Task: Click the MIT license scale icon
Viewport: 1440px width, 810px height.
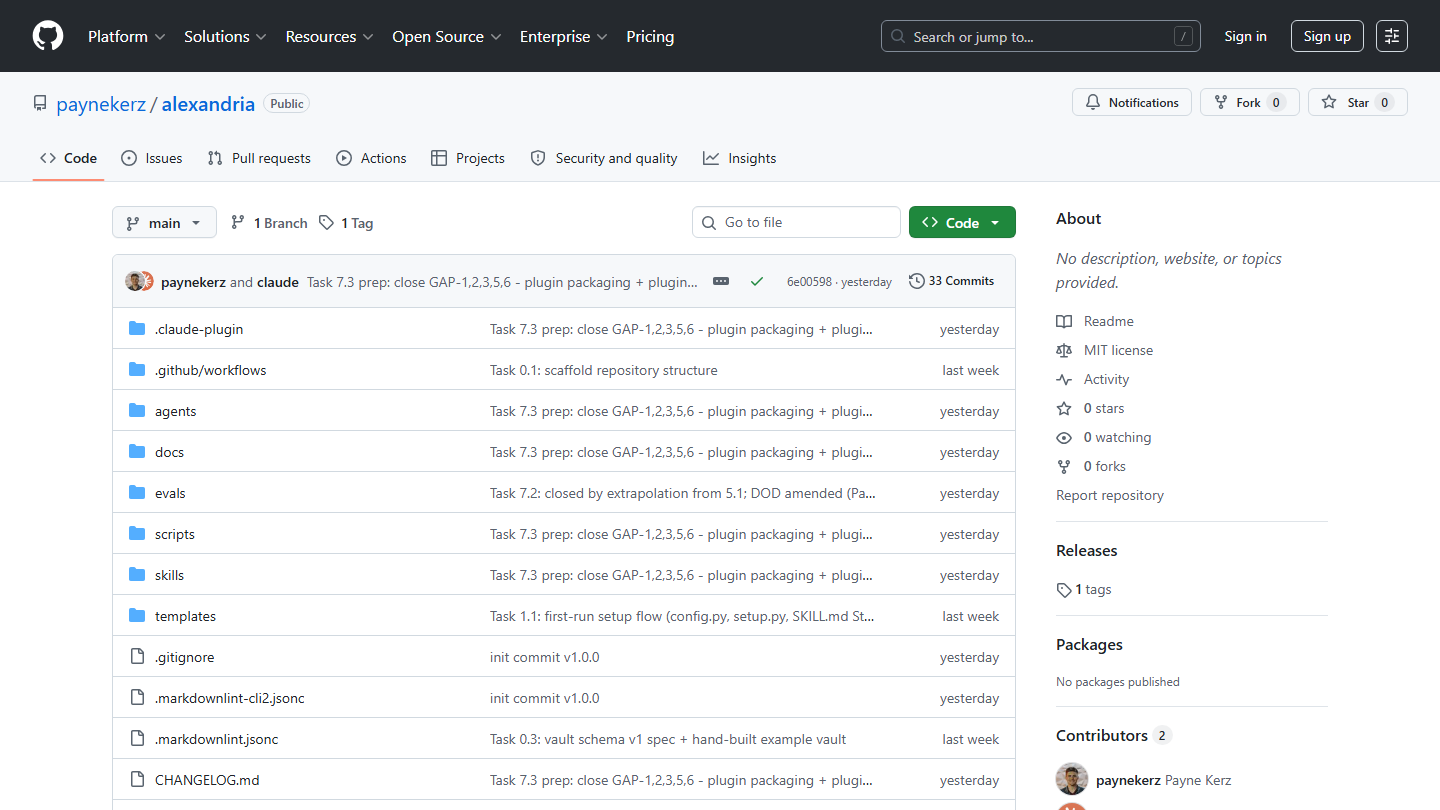Action: (1064, 350)
